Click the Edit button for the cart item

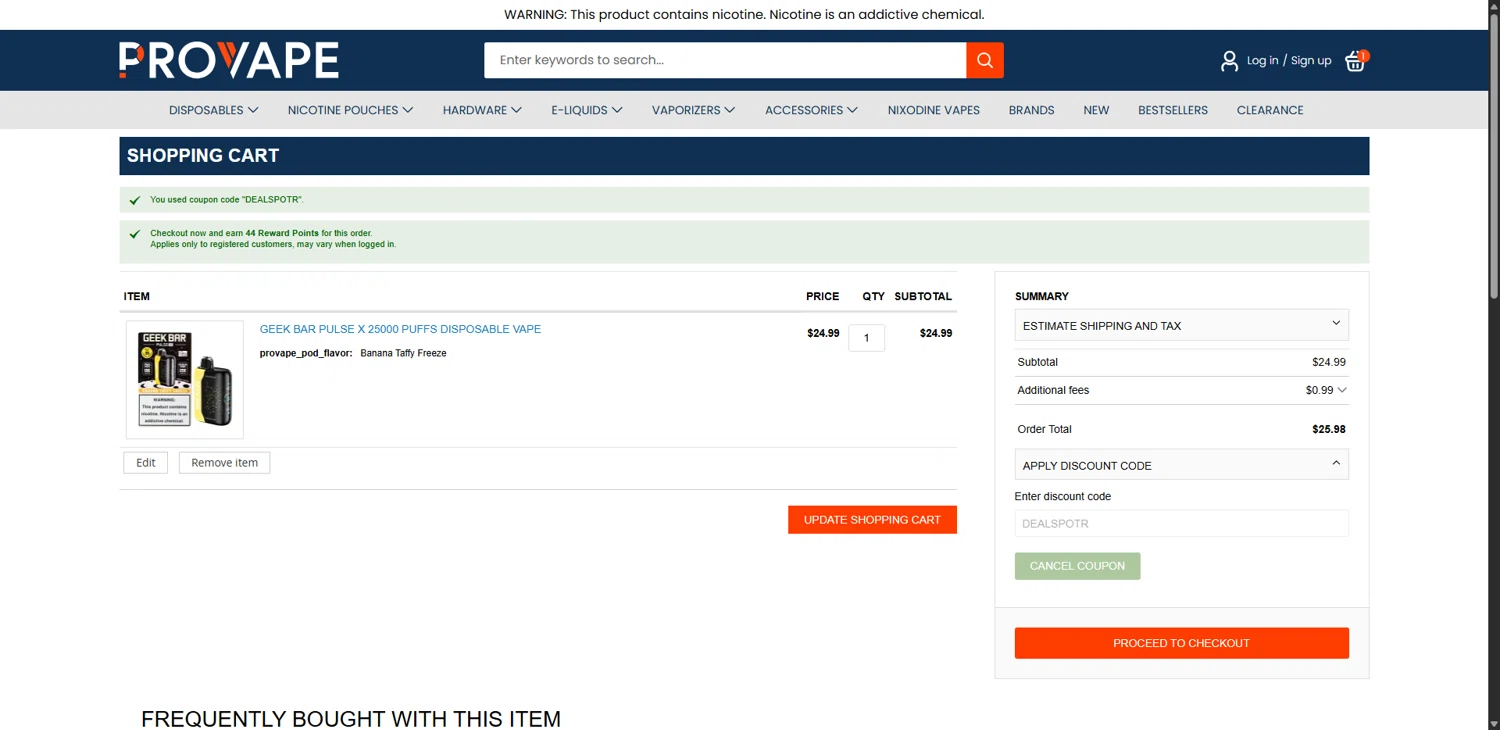point(146,463)
